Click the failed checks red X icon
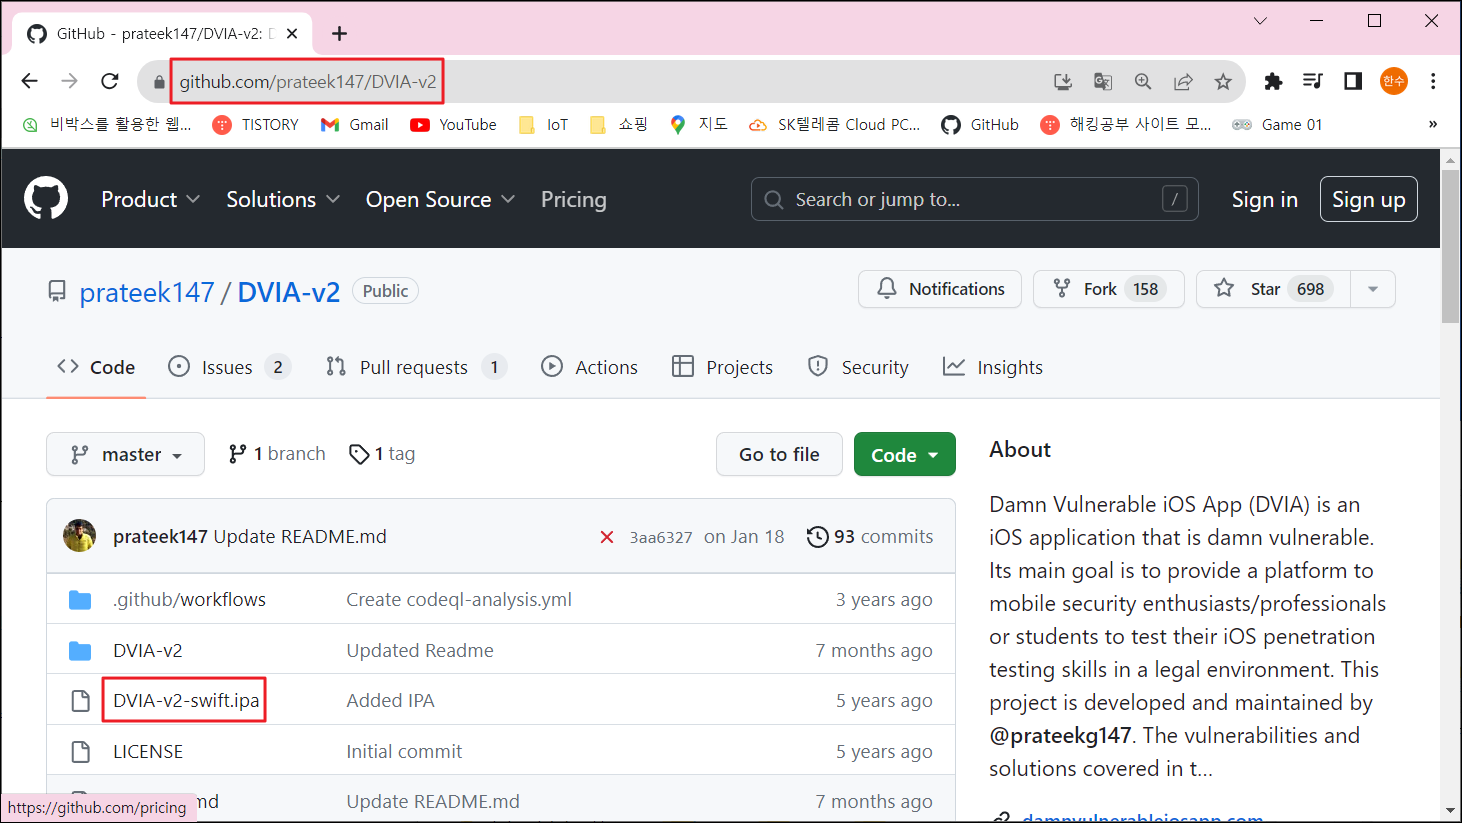Viewport: 1462px width, 823px height. click(606, 537)
